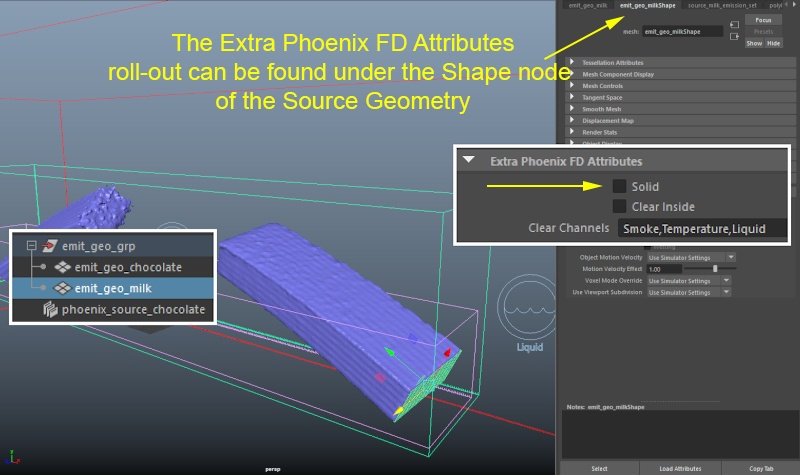Switch to the emit_geo_milk tab

coord(588,5)
